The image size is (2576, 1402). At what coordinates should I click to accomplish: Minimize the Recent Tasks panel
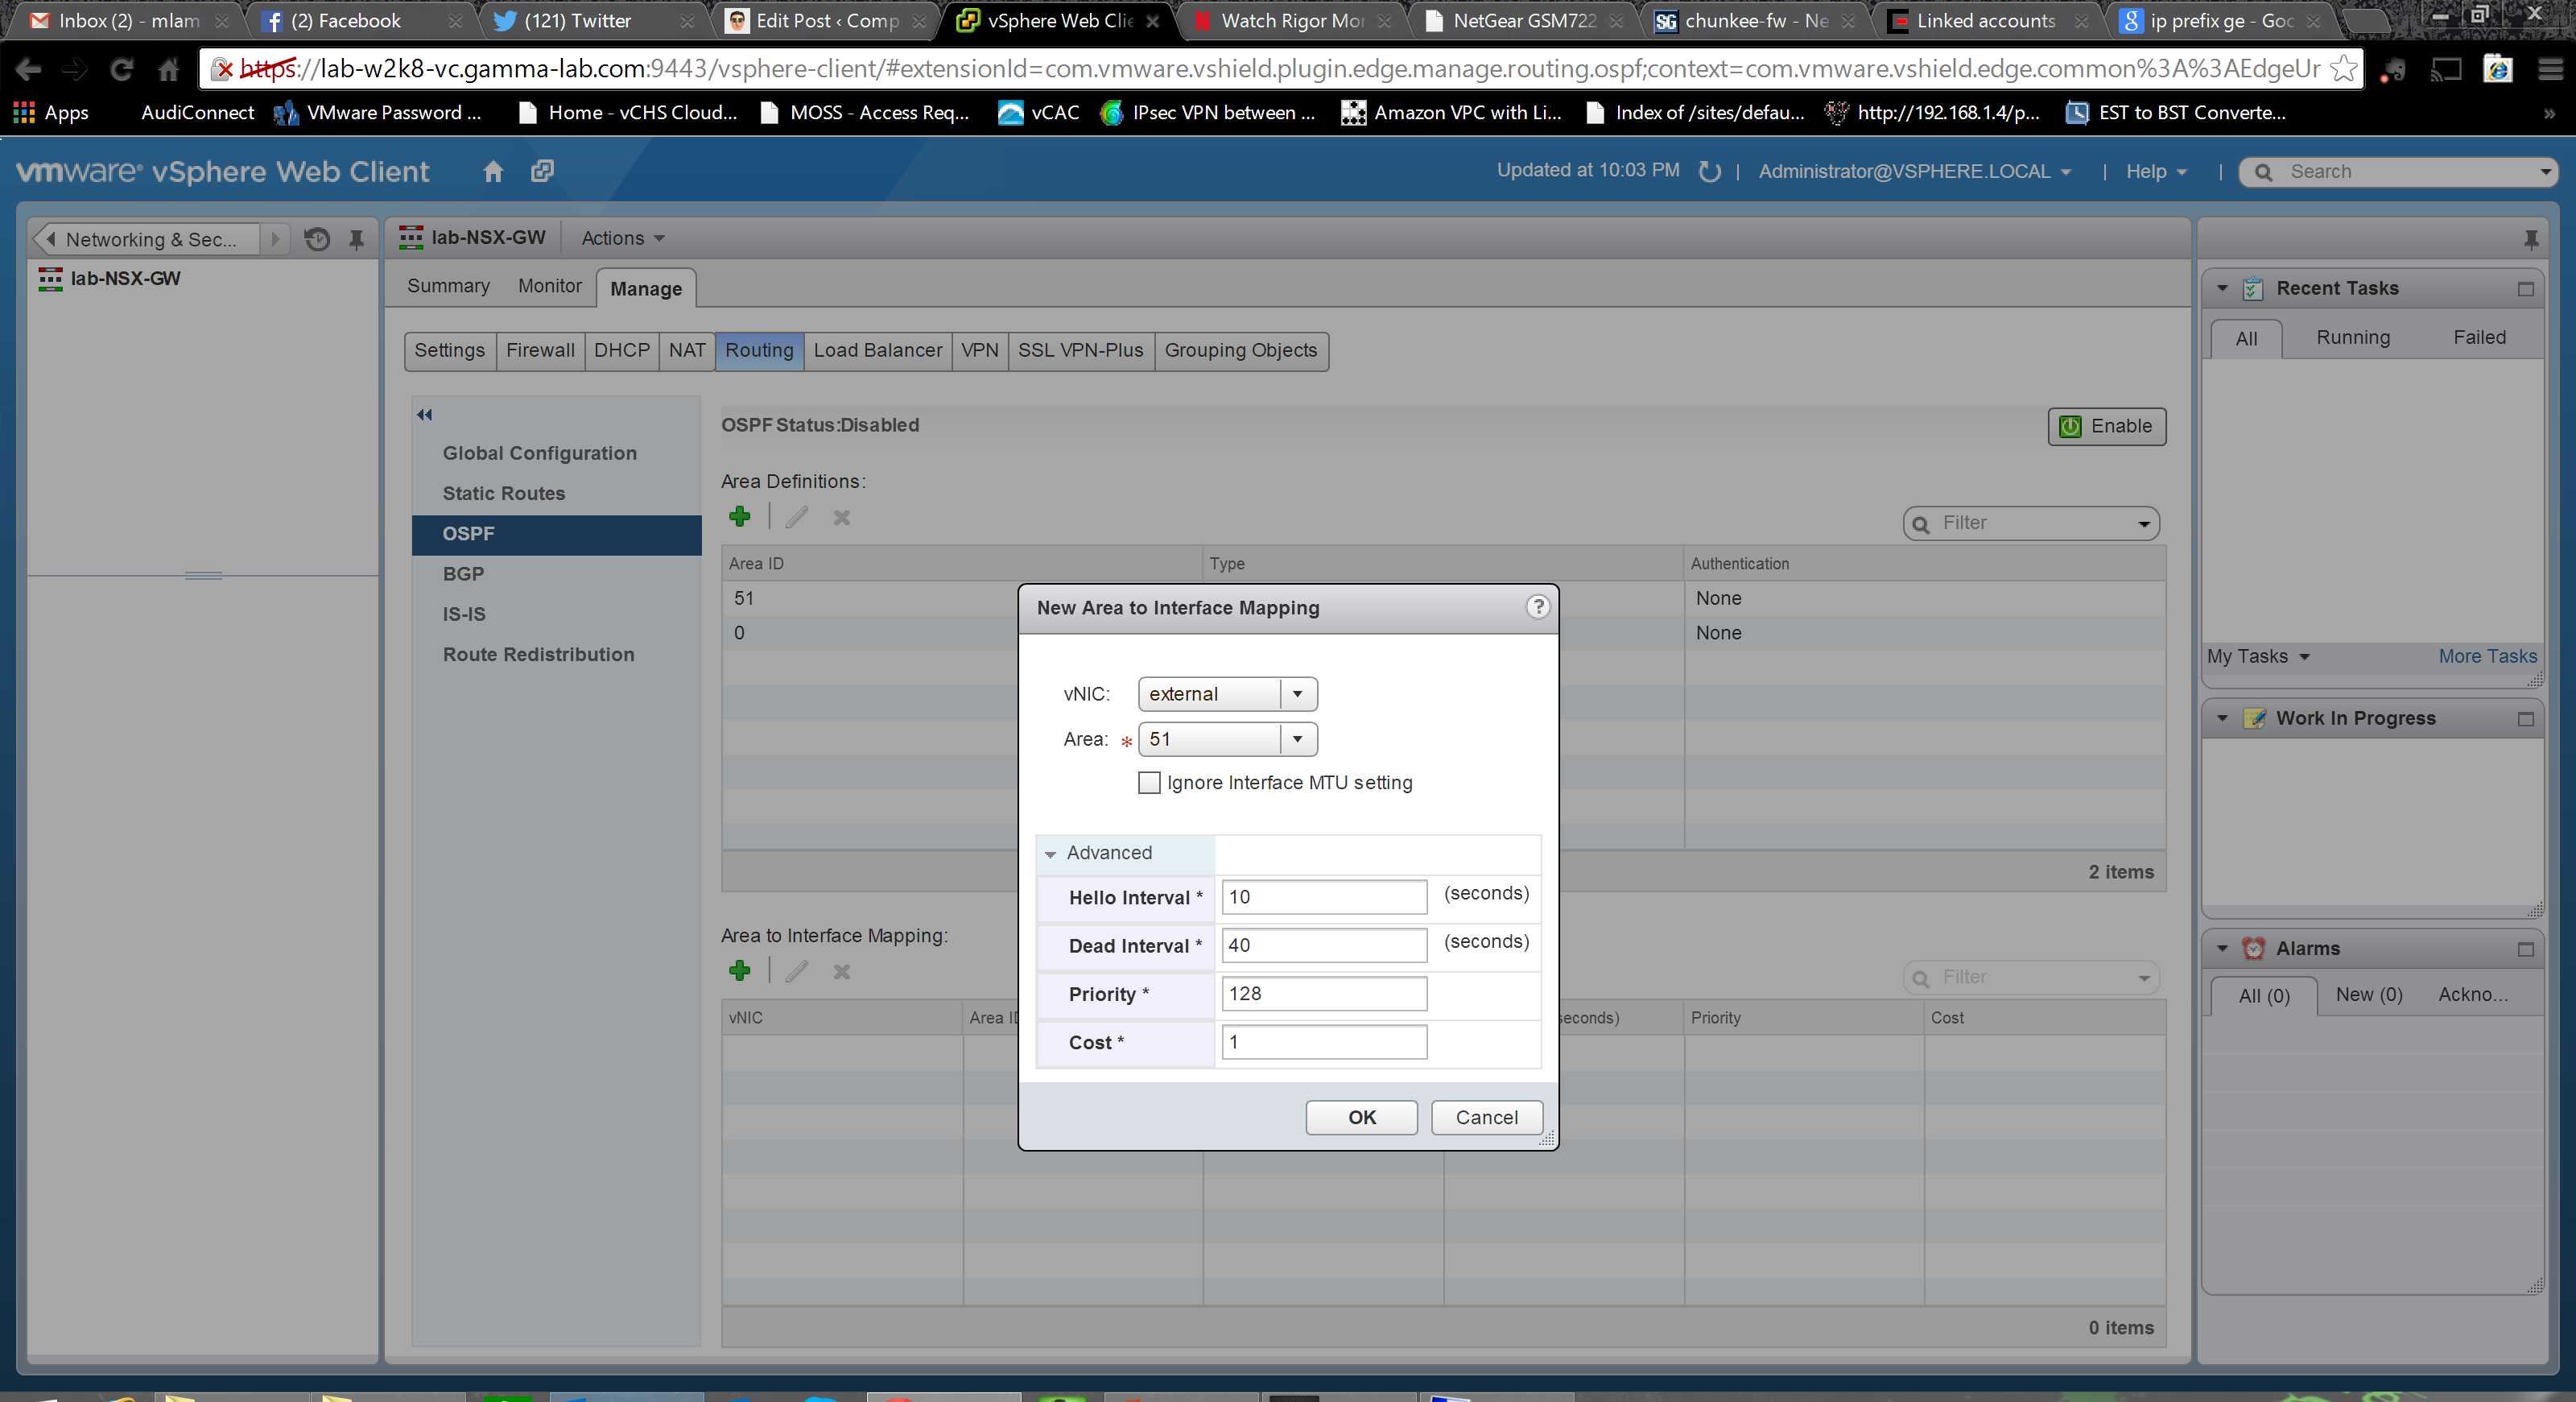pyautogui.click(x=2525, y=289)
